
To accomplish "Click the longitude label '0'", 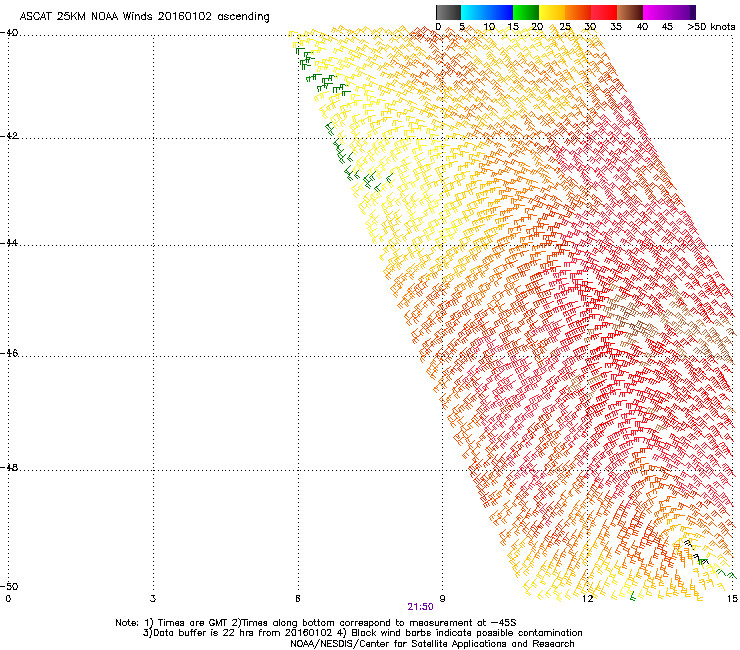I will tap(8, 599).
